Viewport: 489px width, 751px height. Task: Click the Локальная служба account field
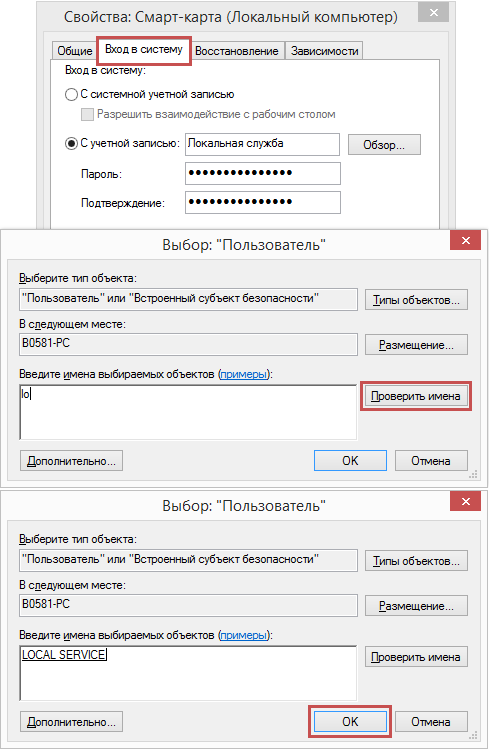click(x=262, y=144)
